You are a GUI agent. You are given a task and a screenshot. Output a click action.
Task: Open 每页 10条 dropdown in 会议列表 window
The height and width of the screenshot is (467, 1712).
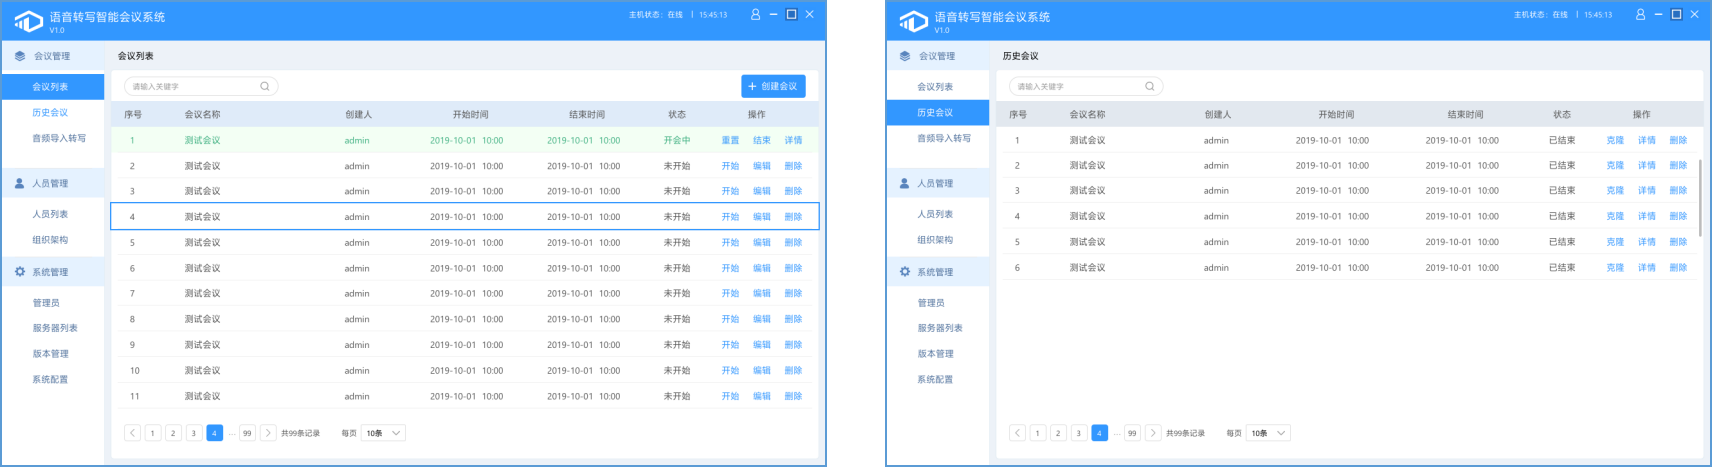(383, 433)
